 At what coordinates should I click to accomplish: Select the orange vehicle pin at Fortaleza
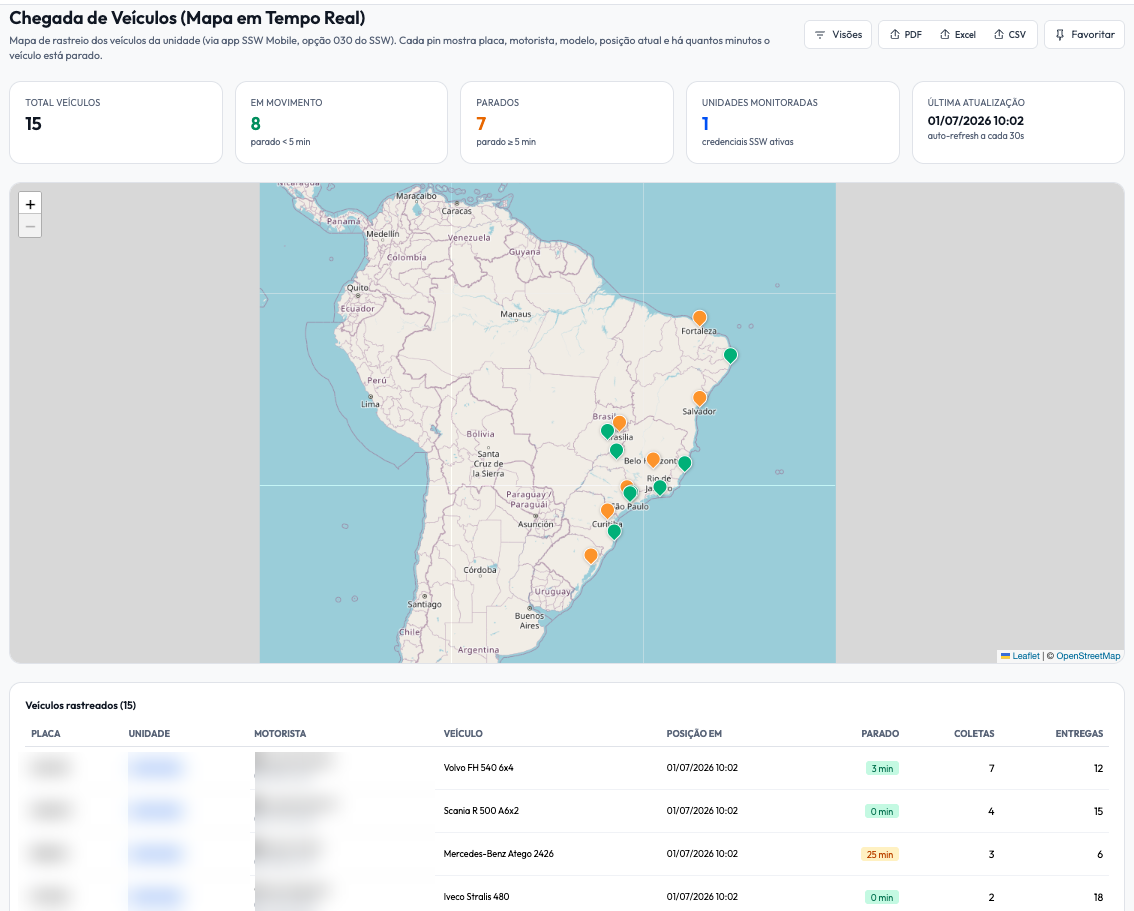pyautogui.click(x=699, y=318)
